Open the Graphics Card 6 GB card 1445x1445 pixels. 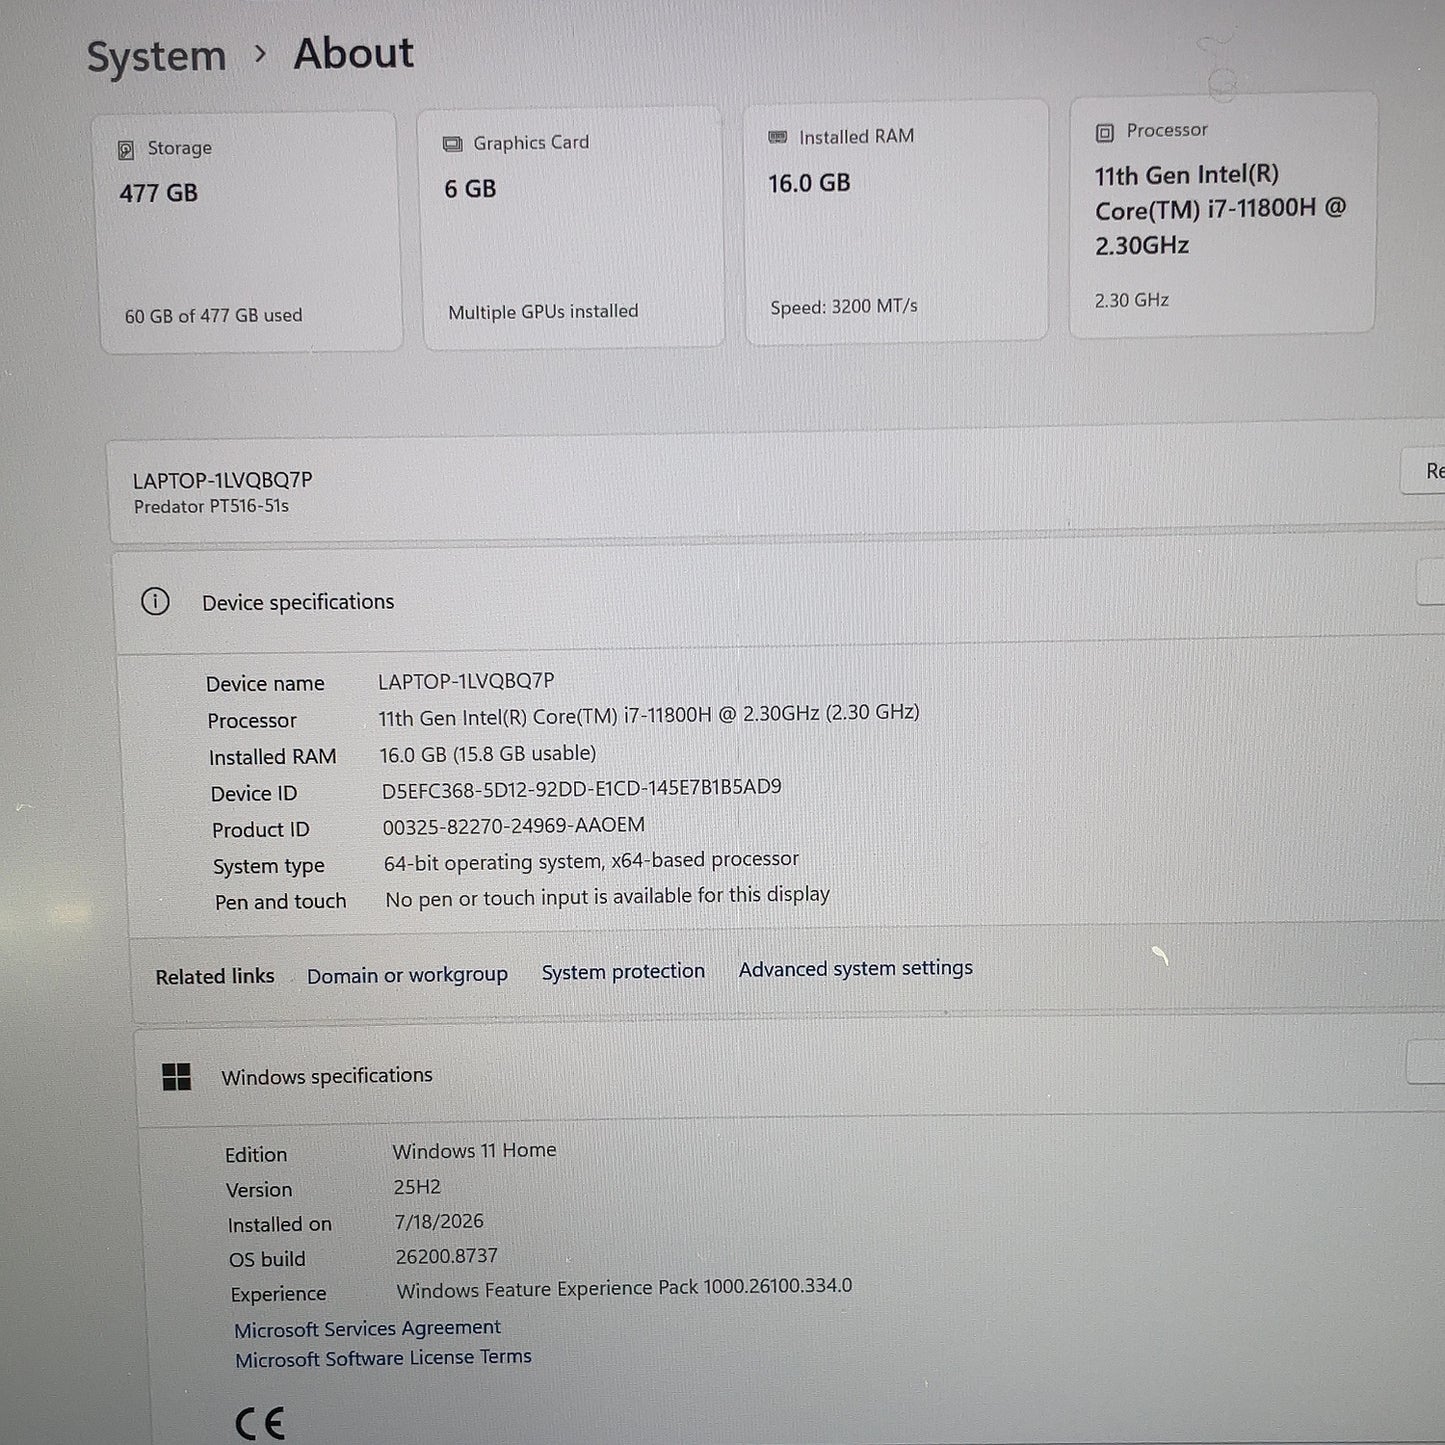[572, 228]
